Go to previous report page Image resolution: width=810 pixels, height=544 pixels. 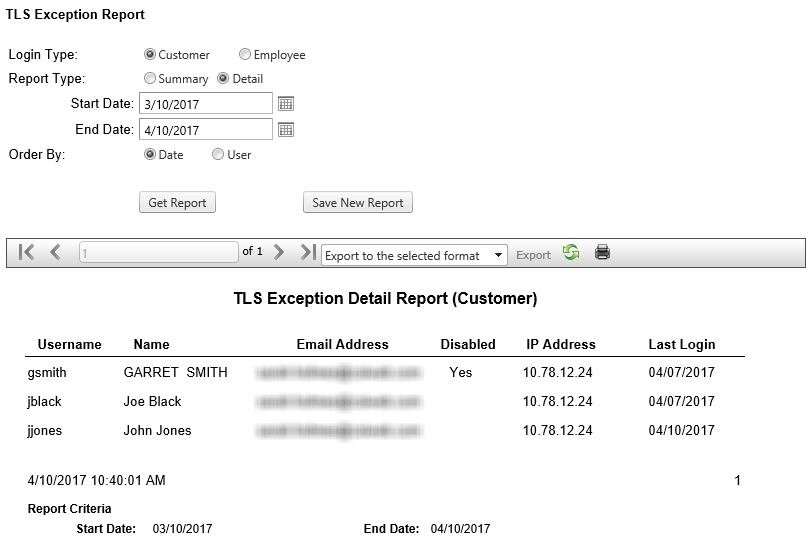coord(55,253)
